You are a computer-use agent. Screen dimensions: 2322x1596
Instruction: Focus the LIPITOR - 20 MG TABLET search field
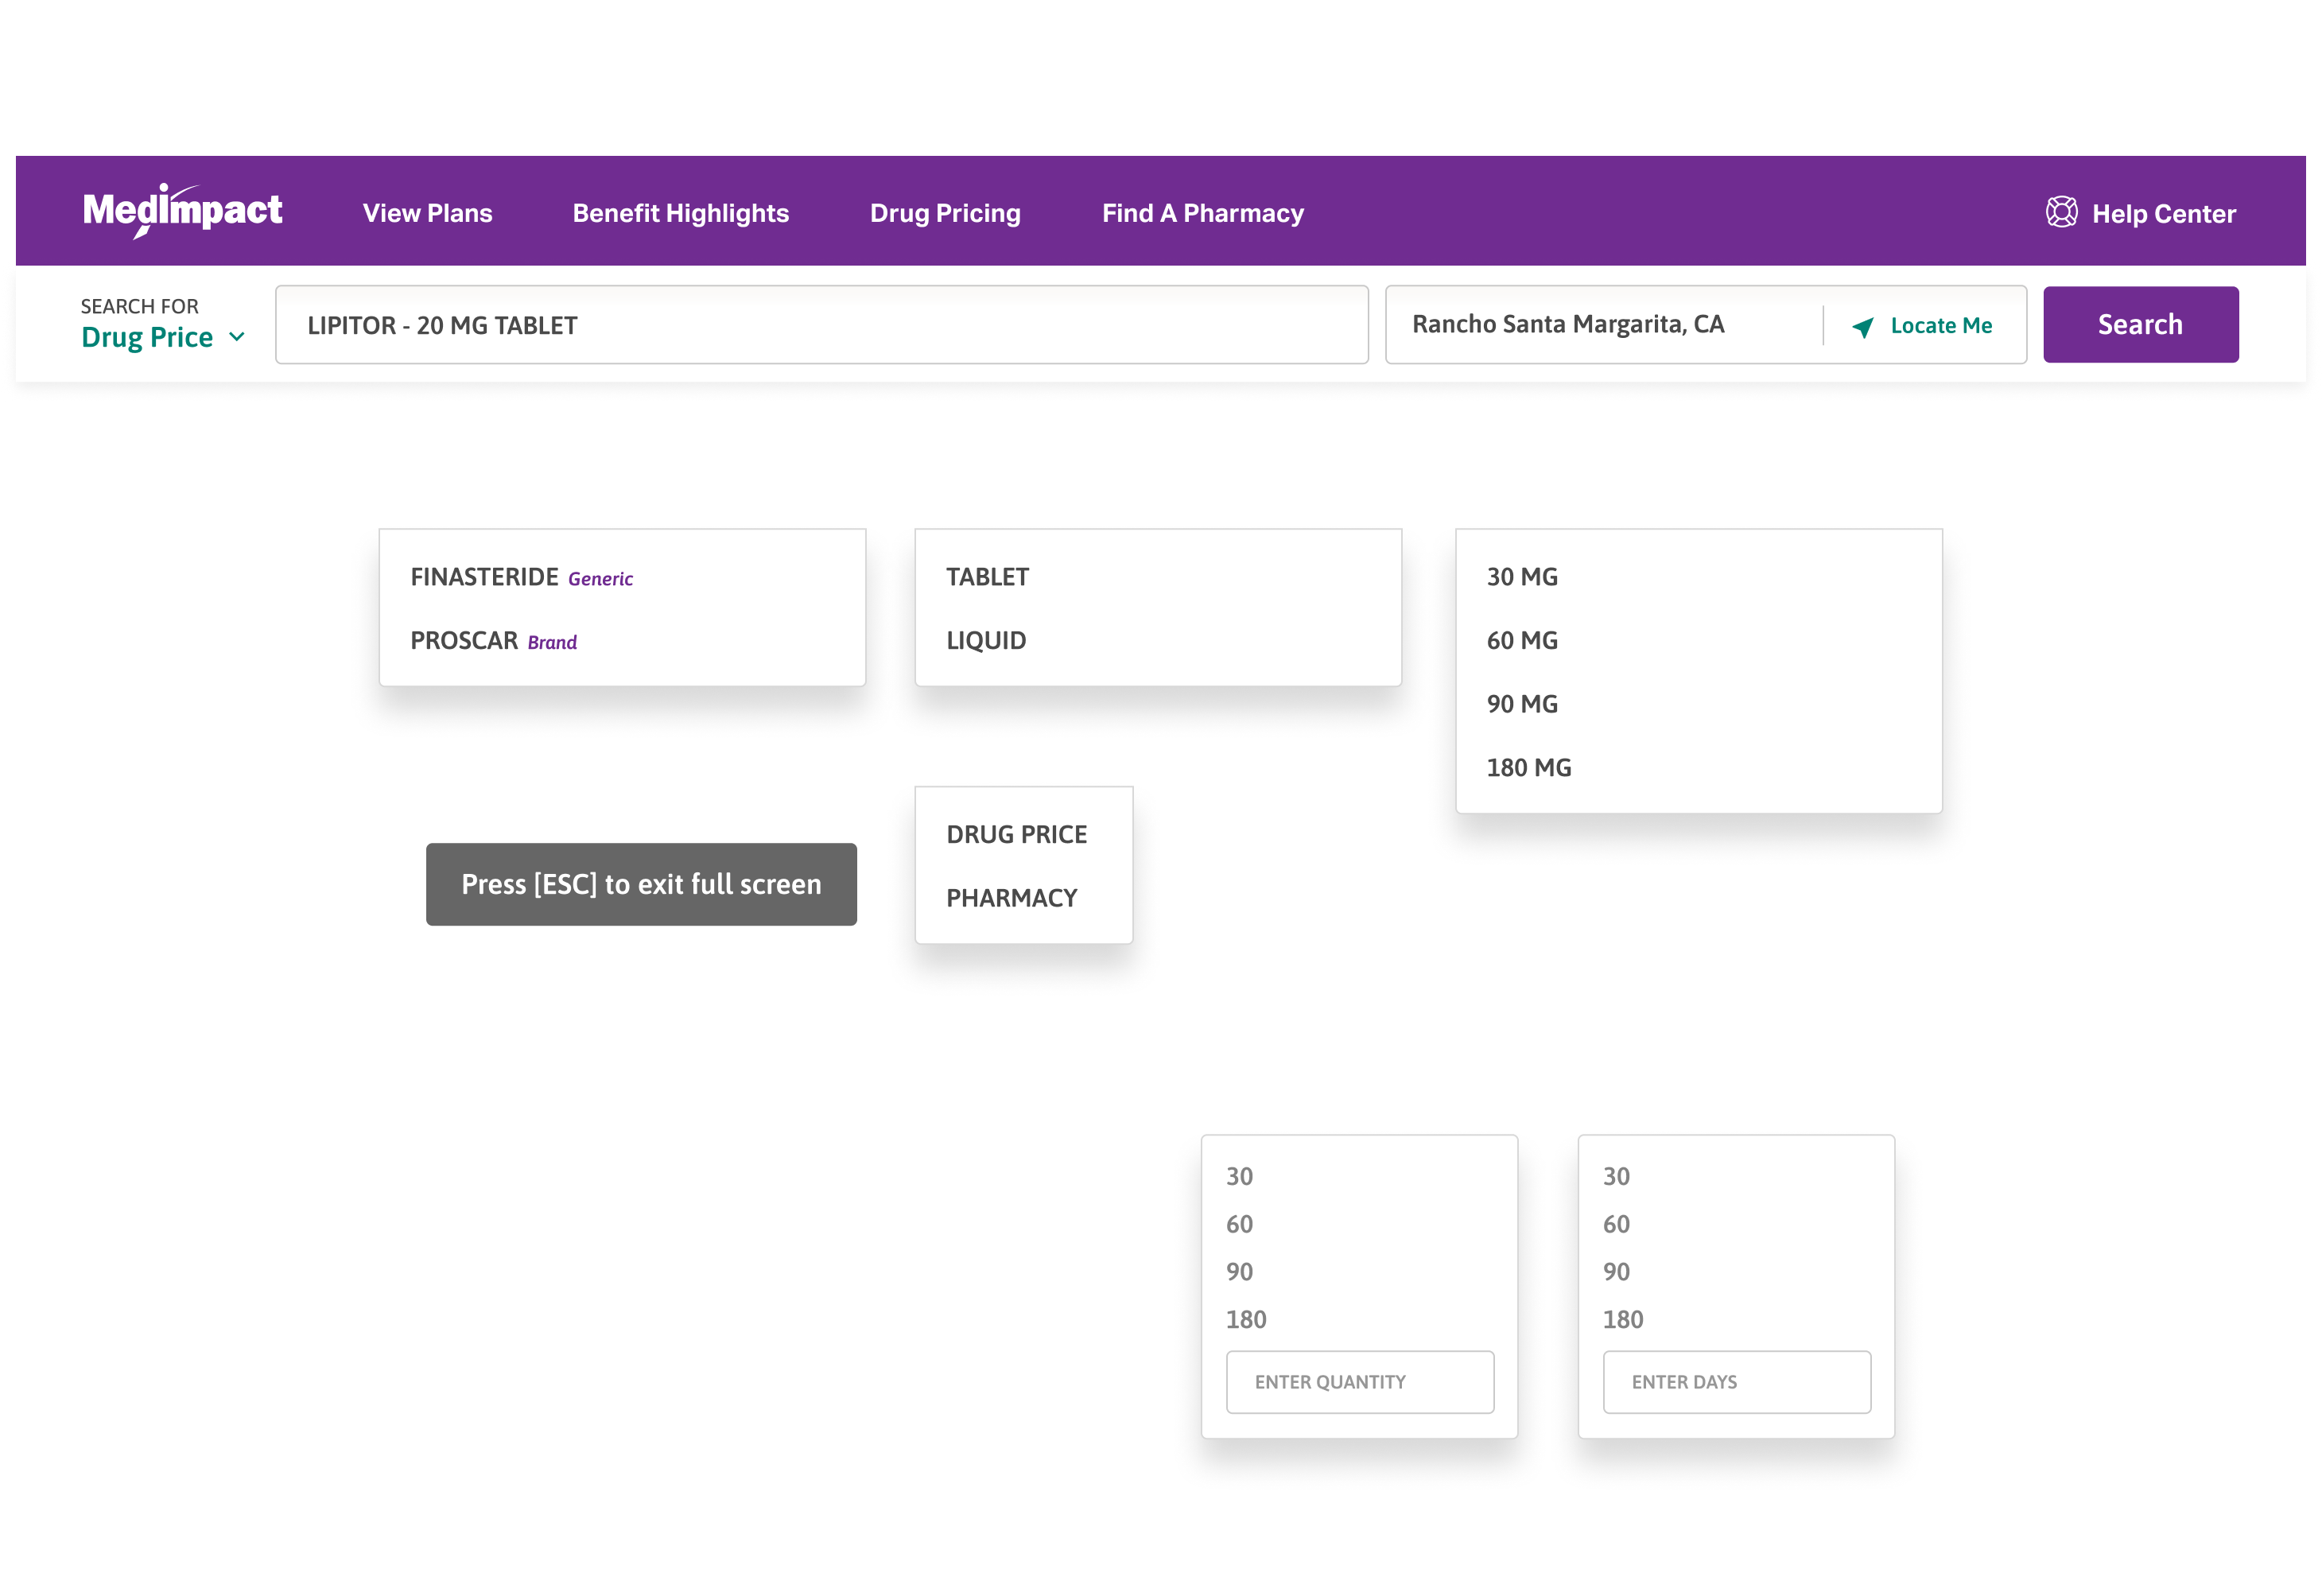point(821,325)
